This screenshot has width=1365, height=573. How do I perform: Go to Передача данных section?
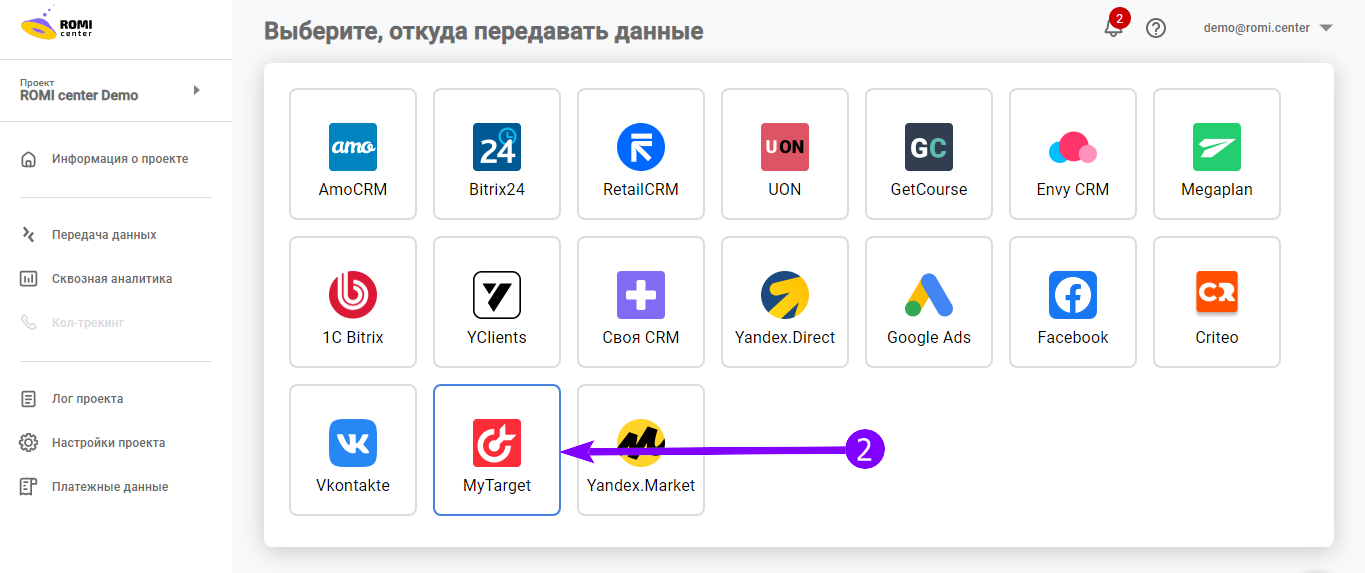(89, 235)
